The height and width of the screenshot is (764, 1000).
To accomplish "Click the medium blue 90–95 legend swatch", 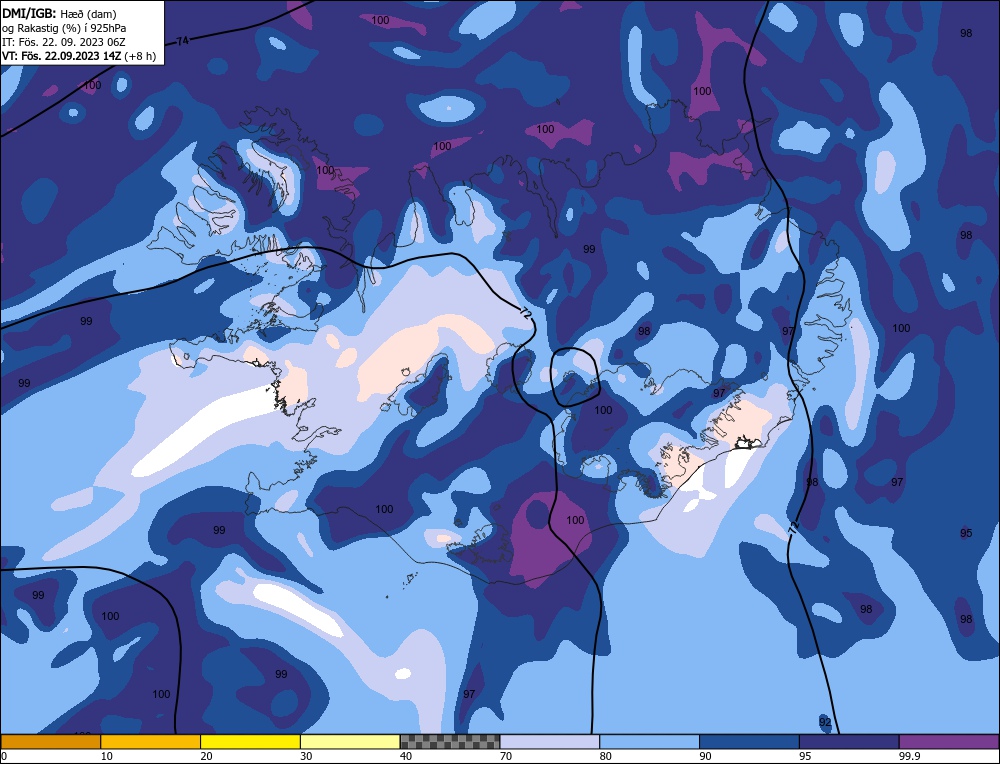I will tap(749, 742).
